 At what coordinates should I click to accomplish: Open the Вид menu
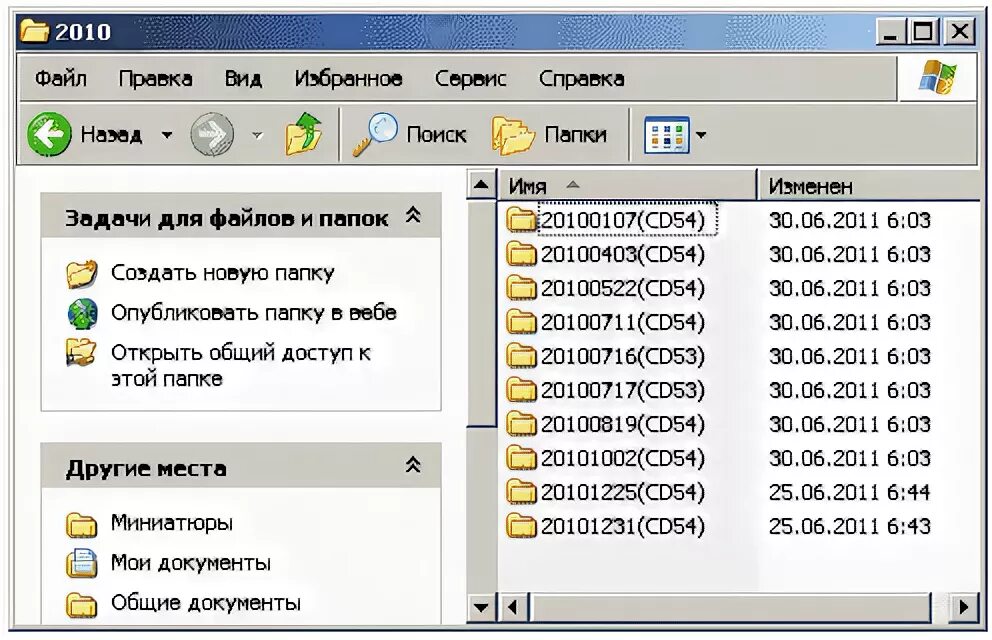[x=243, y=78]
